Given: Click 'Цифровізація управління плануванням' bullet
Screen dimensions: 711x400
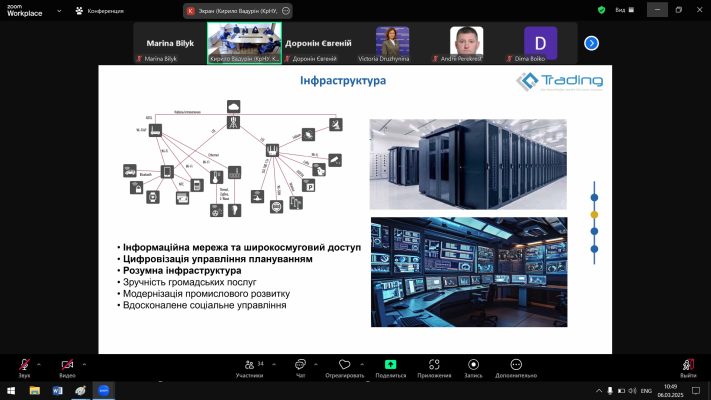Looking at the screenshot, I should coord(218,259).
